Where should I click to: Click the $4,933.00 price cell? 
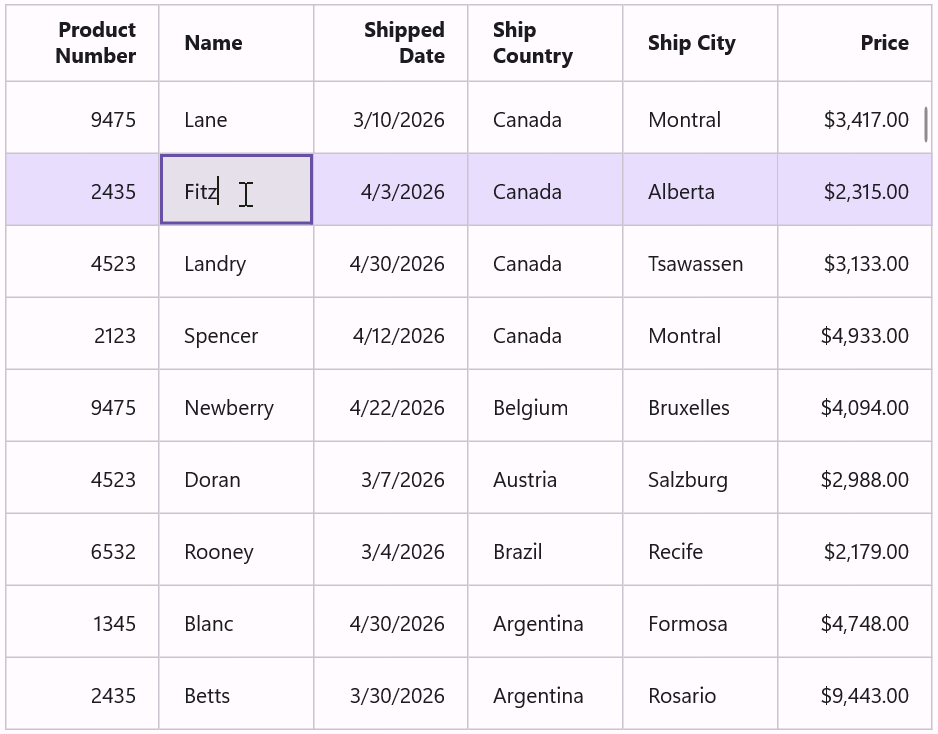pyautogui.click(x=854, y=334)
